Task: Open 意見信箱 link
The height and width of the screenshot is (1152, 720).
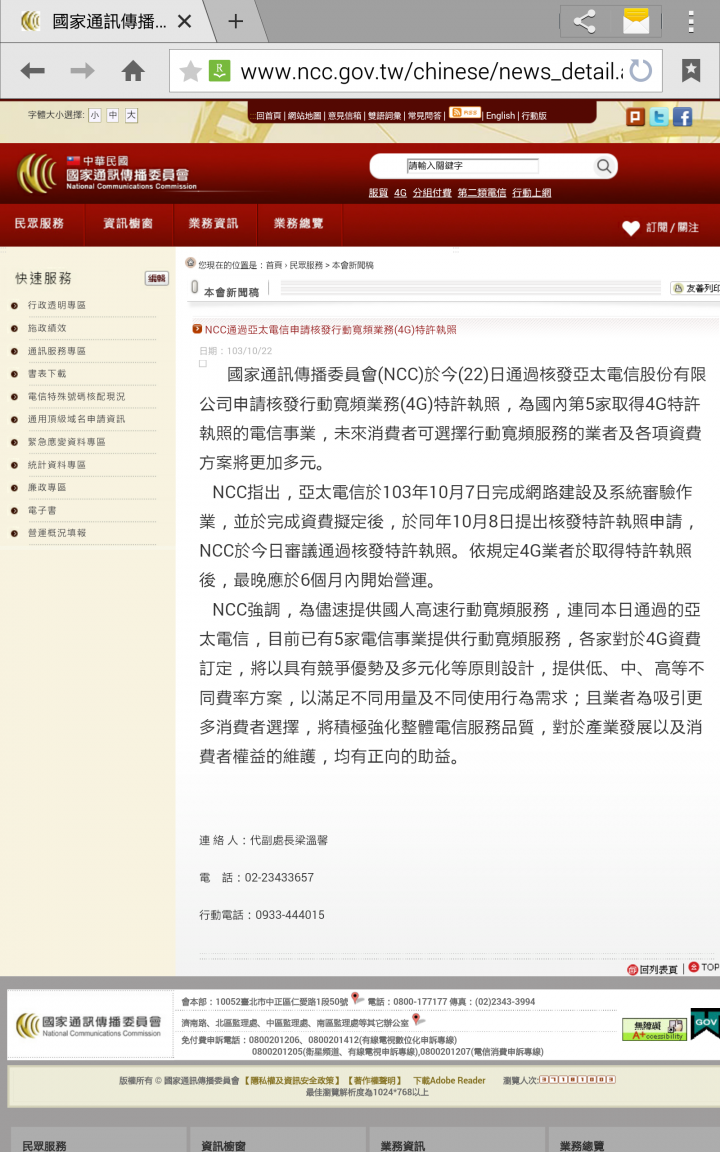Action: (x=345, y=116)
